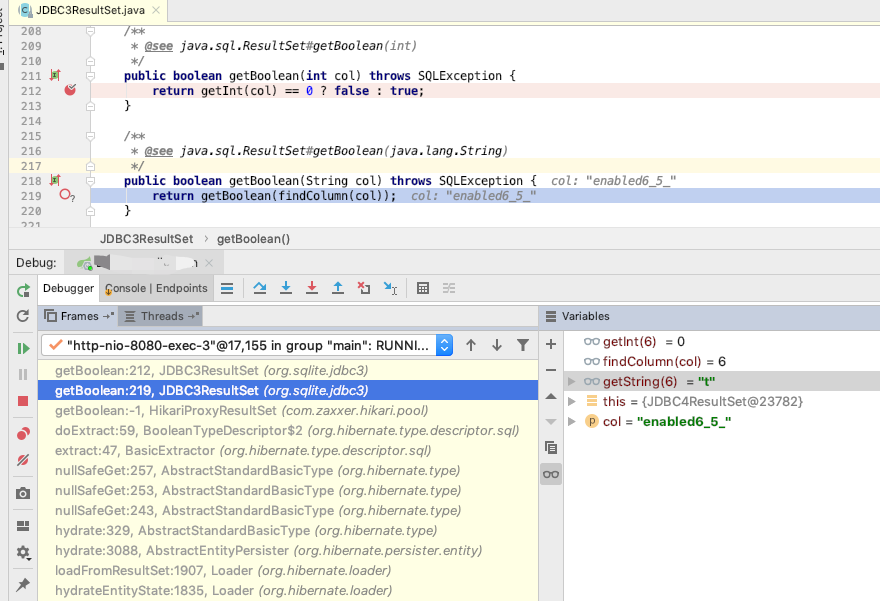This screenshot has width=880, height=601.
Task: Open the http-nio-8080-exec-3 thread dropdown
Action: (x=246, y=345)
